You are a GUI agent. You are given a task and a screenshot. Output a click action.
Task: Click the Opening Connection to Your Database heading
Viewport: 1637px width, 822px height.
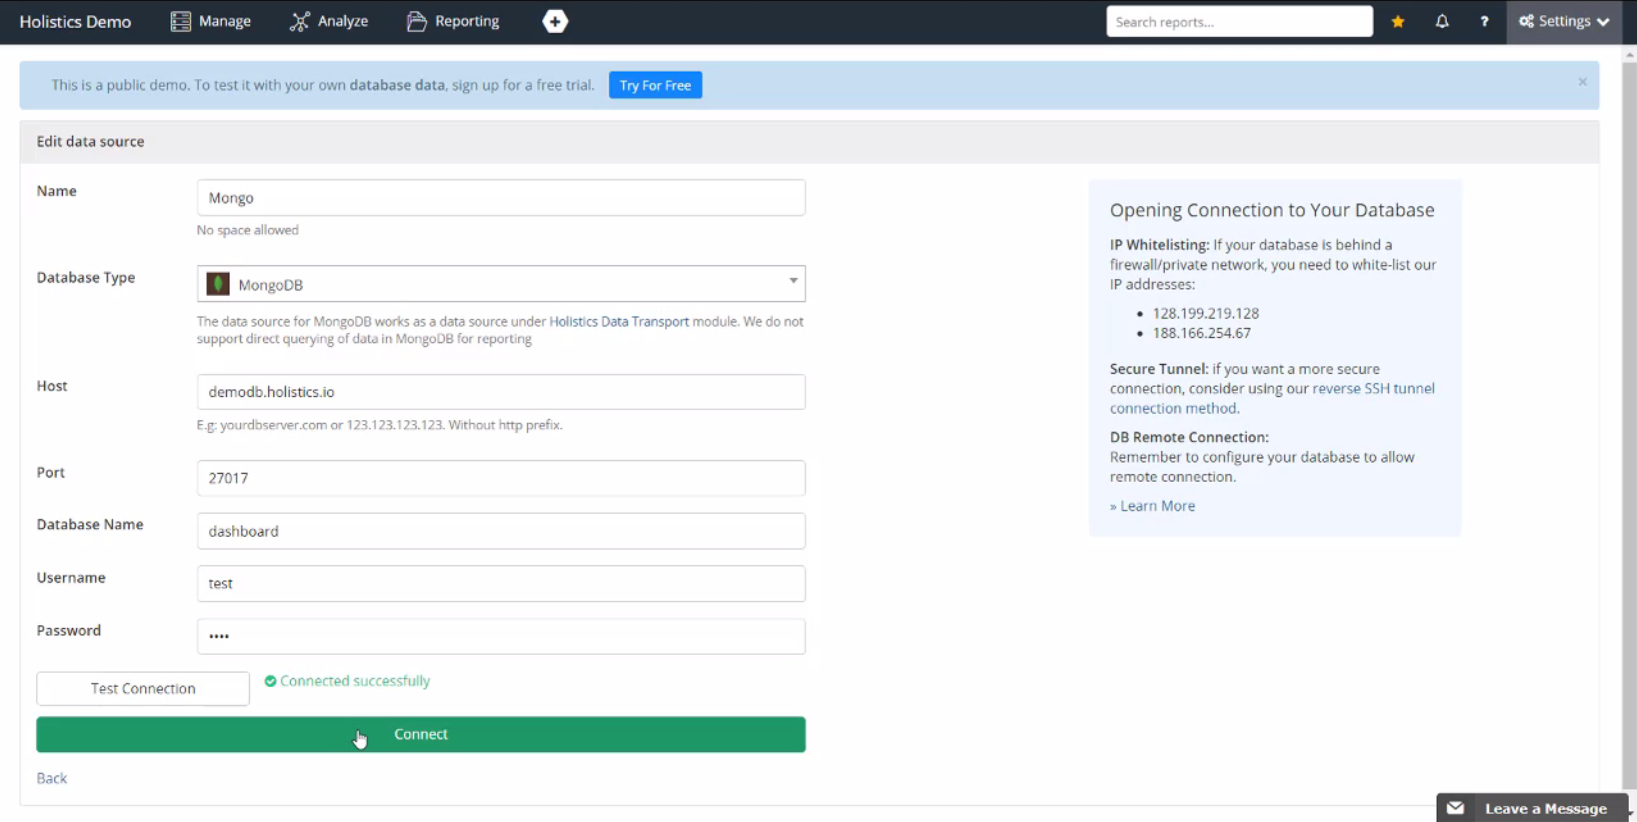tap(1272, 210)
